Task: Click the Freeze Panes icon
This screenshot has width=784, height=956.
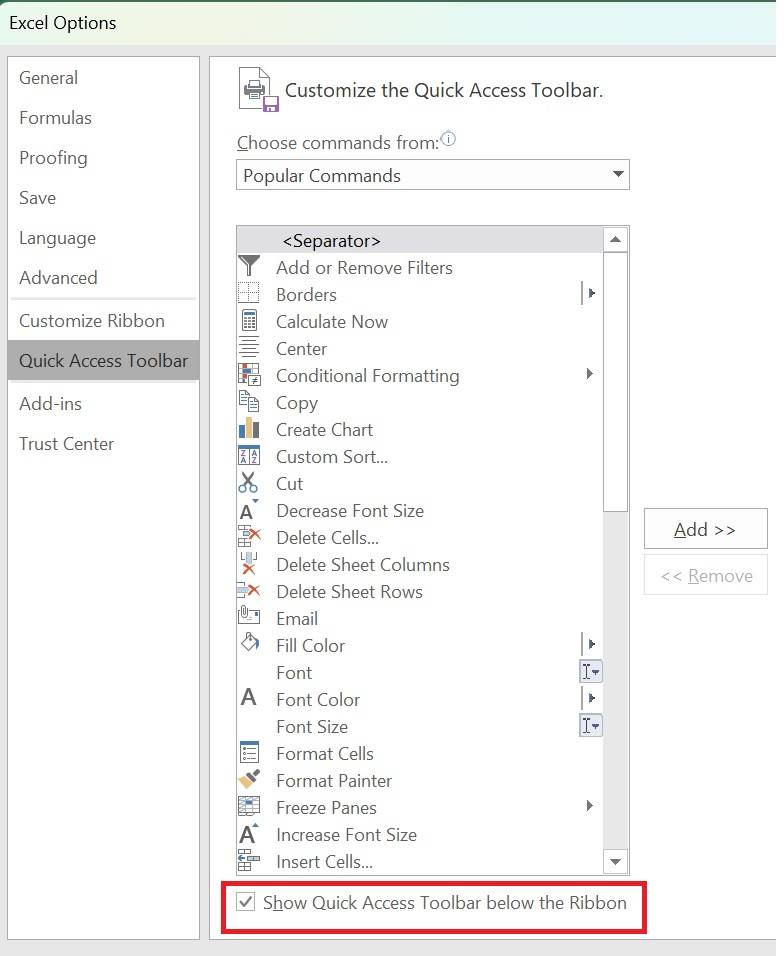Action: click(249, 807)
